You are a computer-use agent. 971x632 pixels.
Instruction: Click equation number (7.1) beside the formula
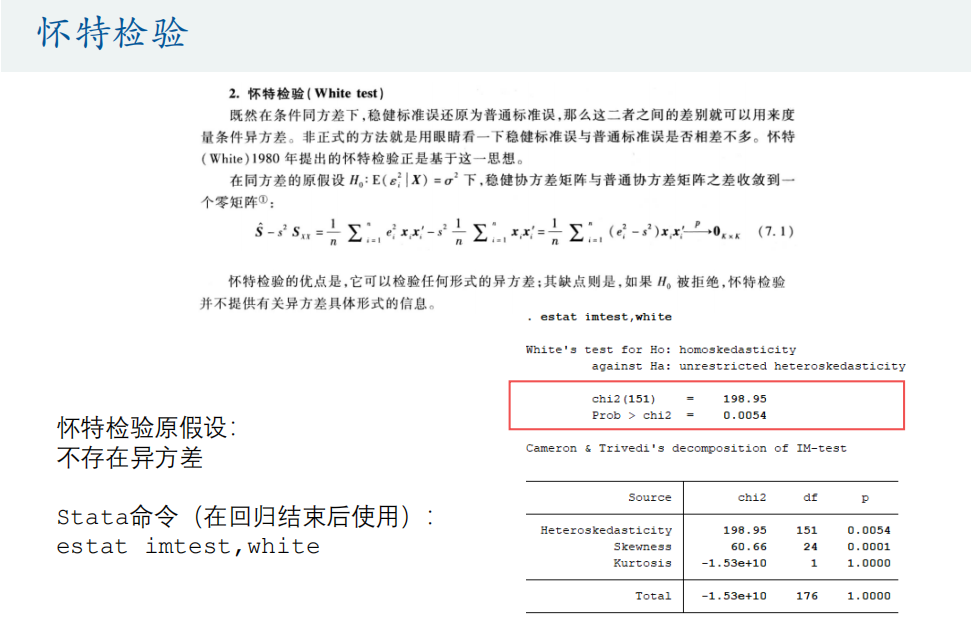pos(775,231)
